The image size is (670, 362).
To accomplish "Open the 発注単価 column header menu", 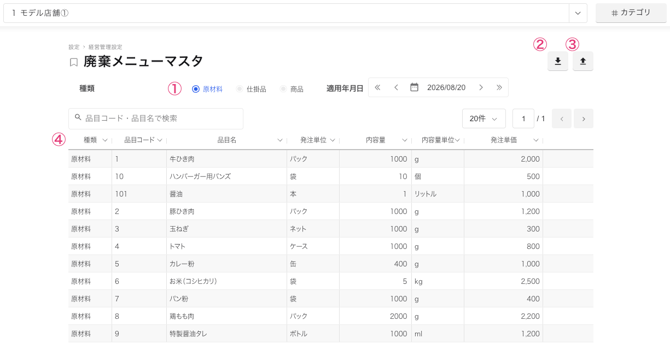I will [x=536, y=140].
